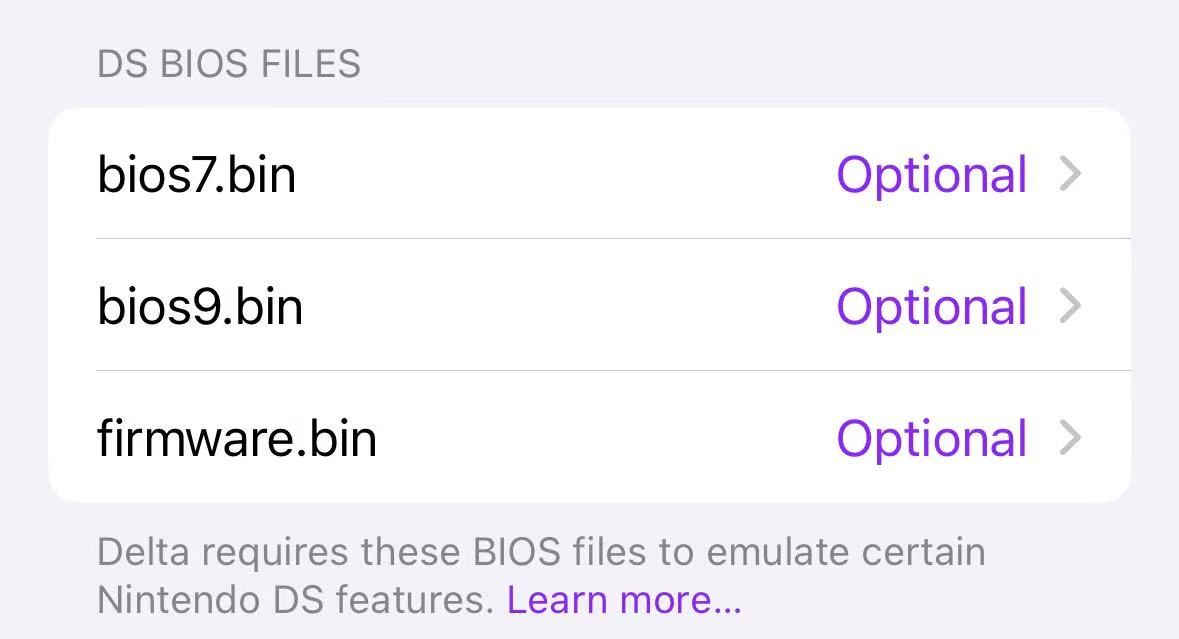Click the Optional status for bios7.bin
This screenshot has width=1179, height=639.
(931, 175)
